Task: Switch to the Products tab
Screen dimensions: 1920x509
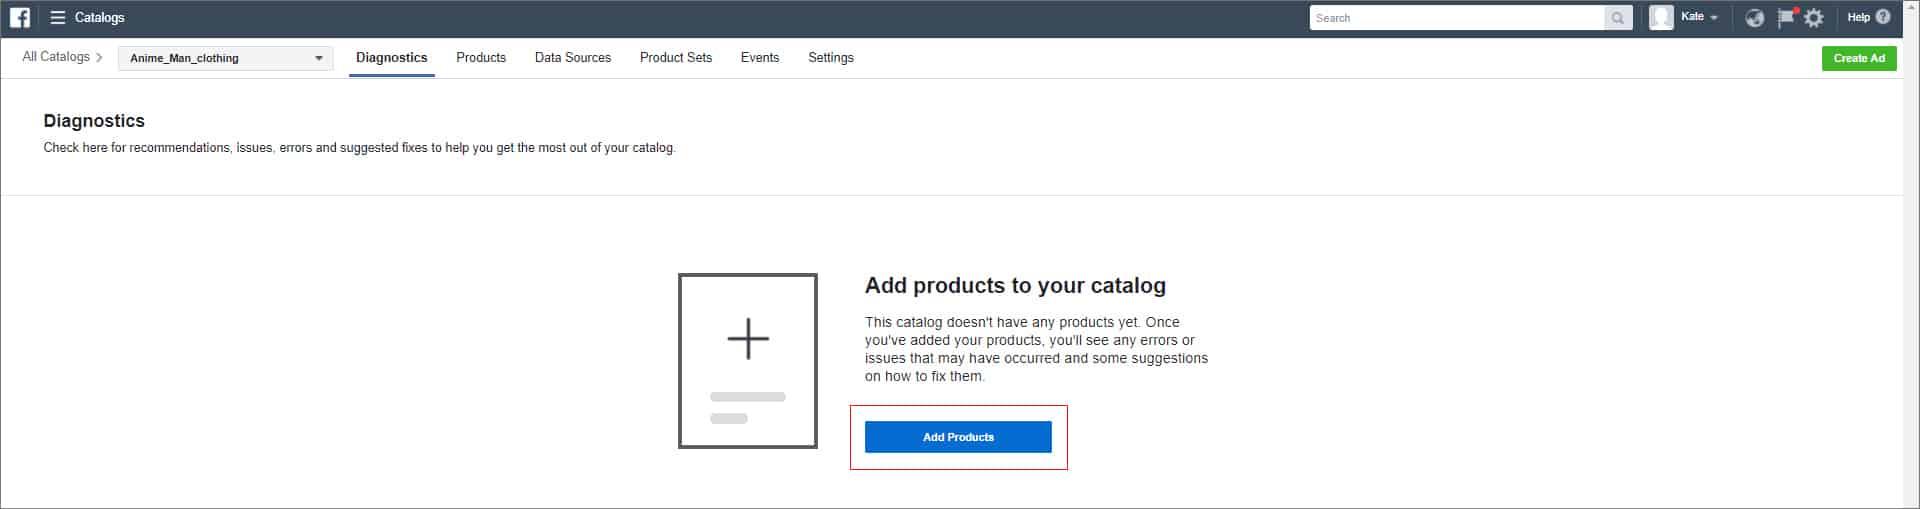Action: coord(481,58)
